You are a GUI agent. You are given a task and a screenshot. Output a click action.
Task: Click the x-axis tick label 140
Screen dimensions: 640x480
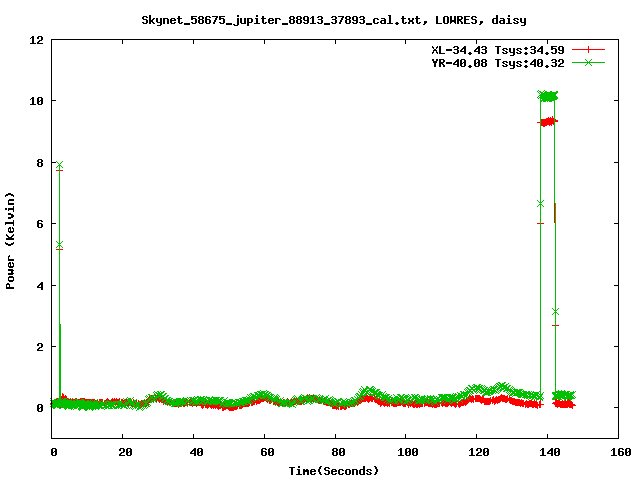click(x=549, y=452)
